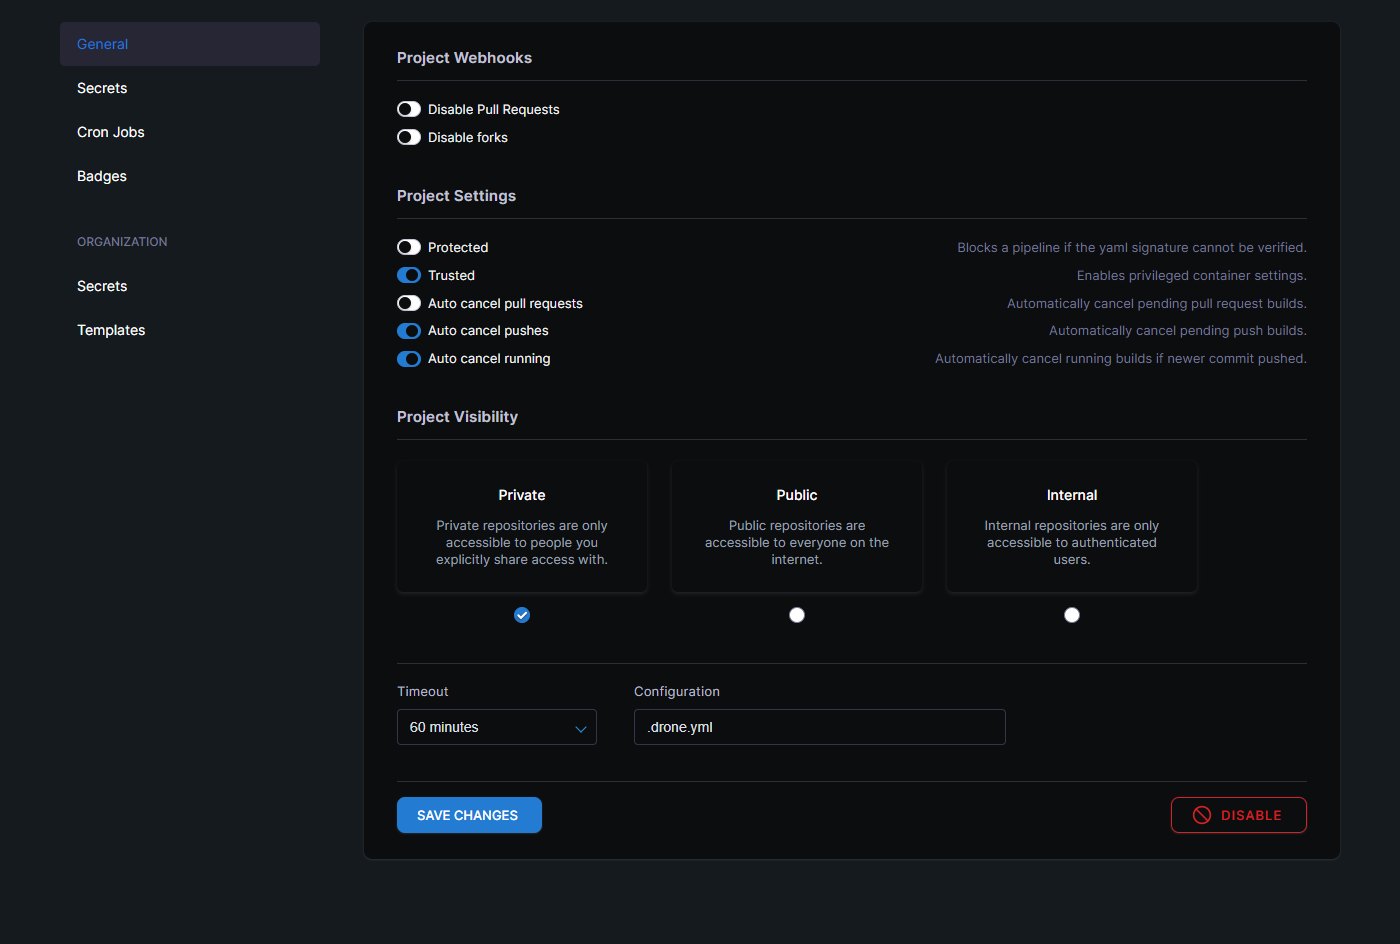Toggle the Disable Pull Requests switch
The height and width of the screenshot is (944, 1400).
(409, 109)
